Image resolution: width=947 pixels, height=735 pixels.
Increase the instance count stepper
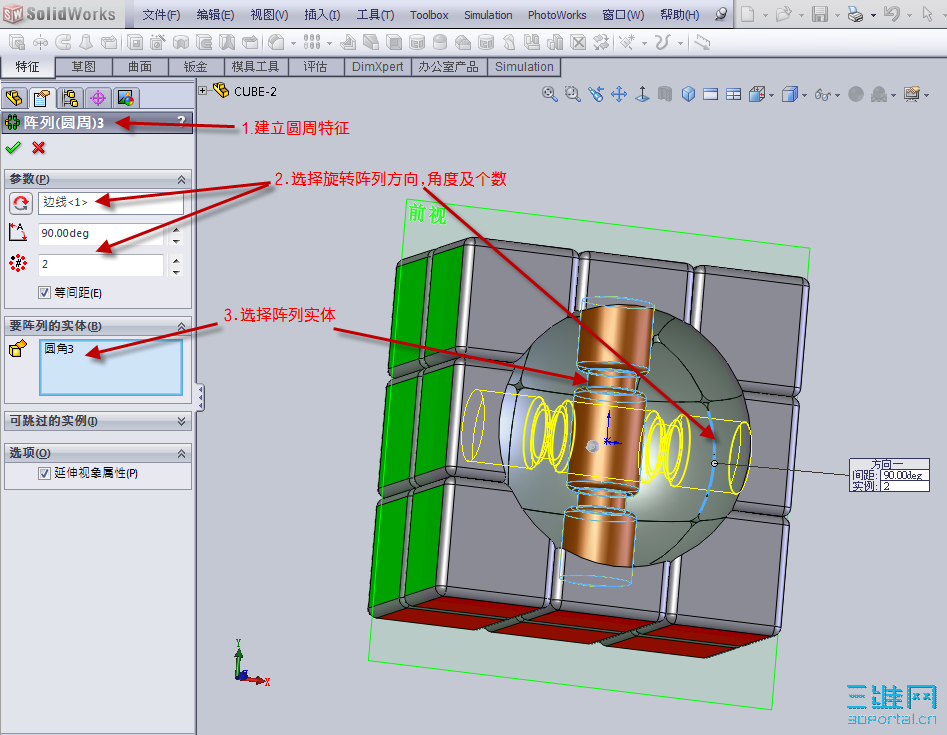tap(176, 260)
